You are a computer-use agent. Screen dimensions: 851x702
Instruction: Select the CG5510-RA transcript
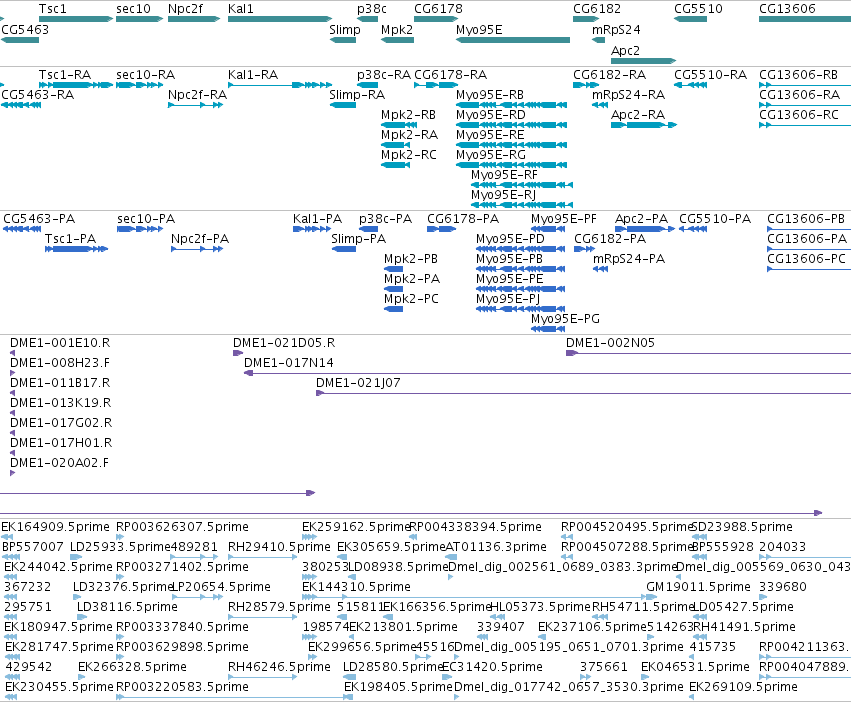690,85
